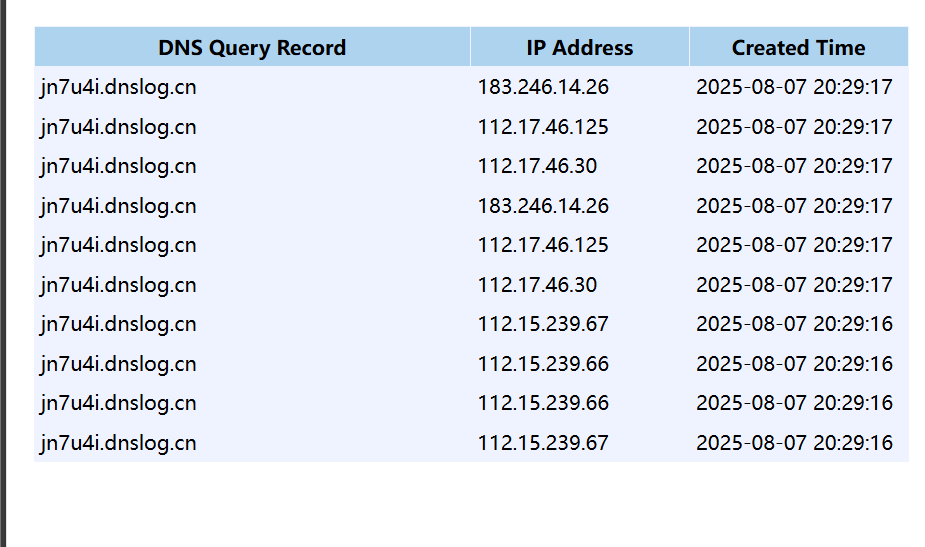Select the last row's 112.15.239.67 IP

(543, 443)
